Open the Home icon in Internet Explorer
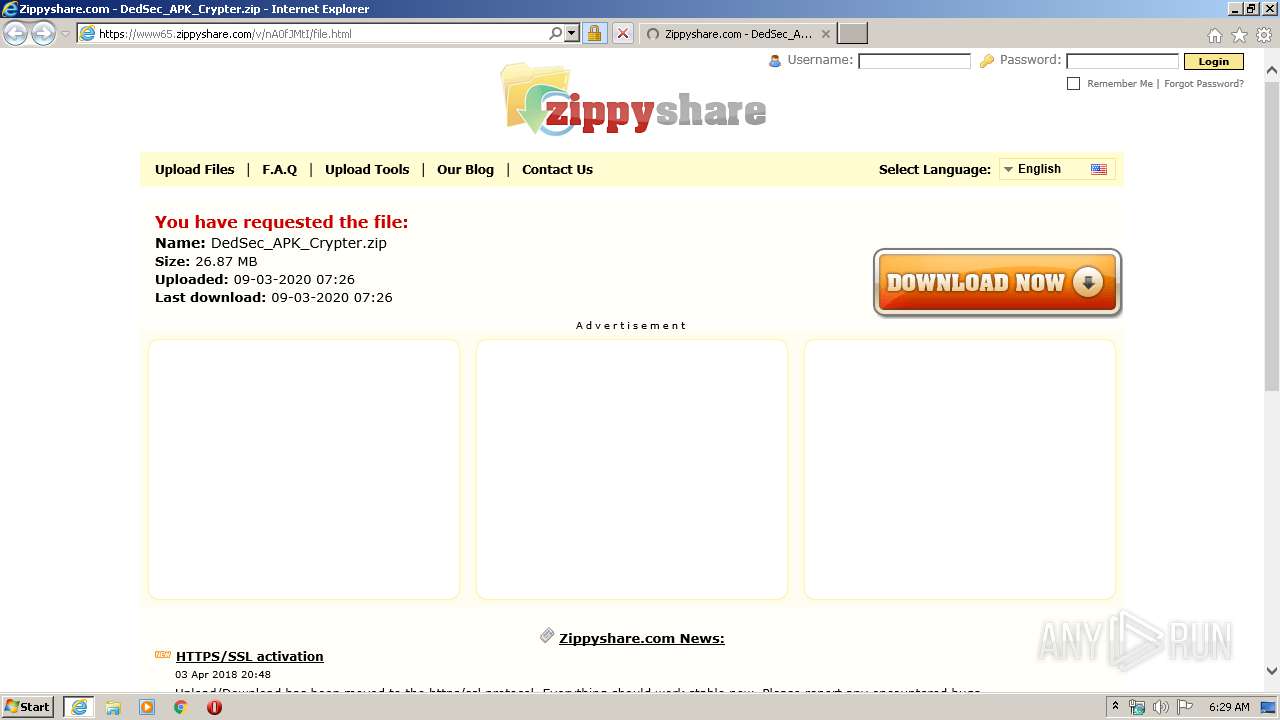Viewport: 1280px width, 720px height. pos(1214,34)
